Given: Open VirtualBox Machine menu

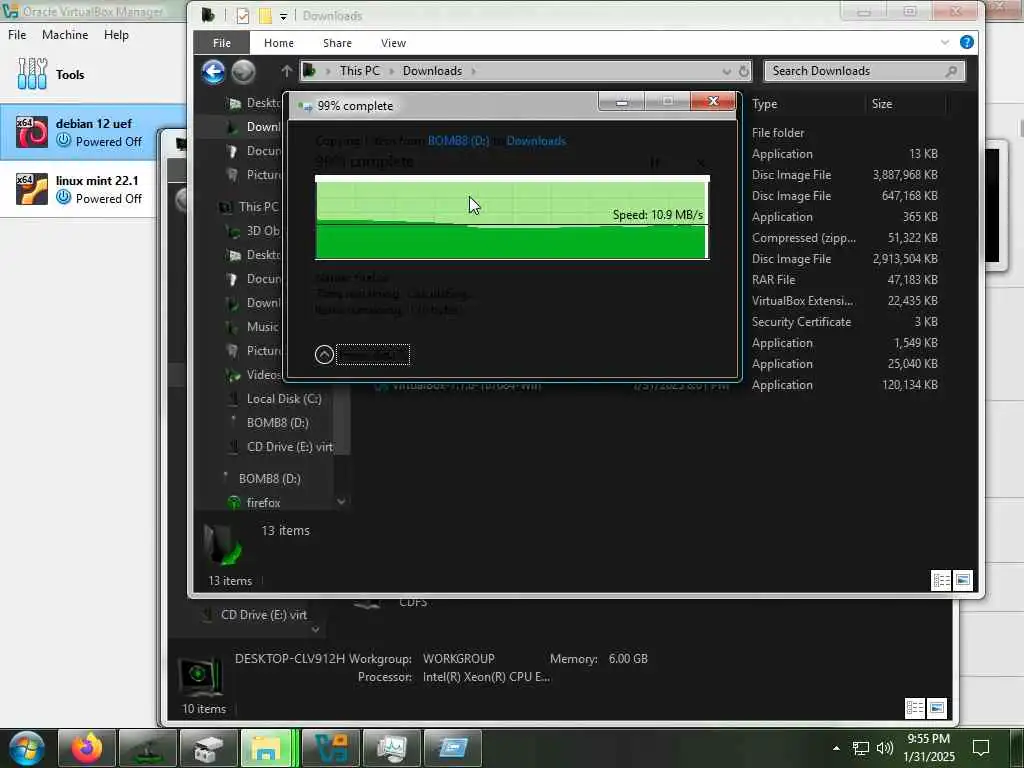Looking at the screenshot, I should pos(65,35).
